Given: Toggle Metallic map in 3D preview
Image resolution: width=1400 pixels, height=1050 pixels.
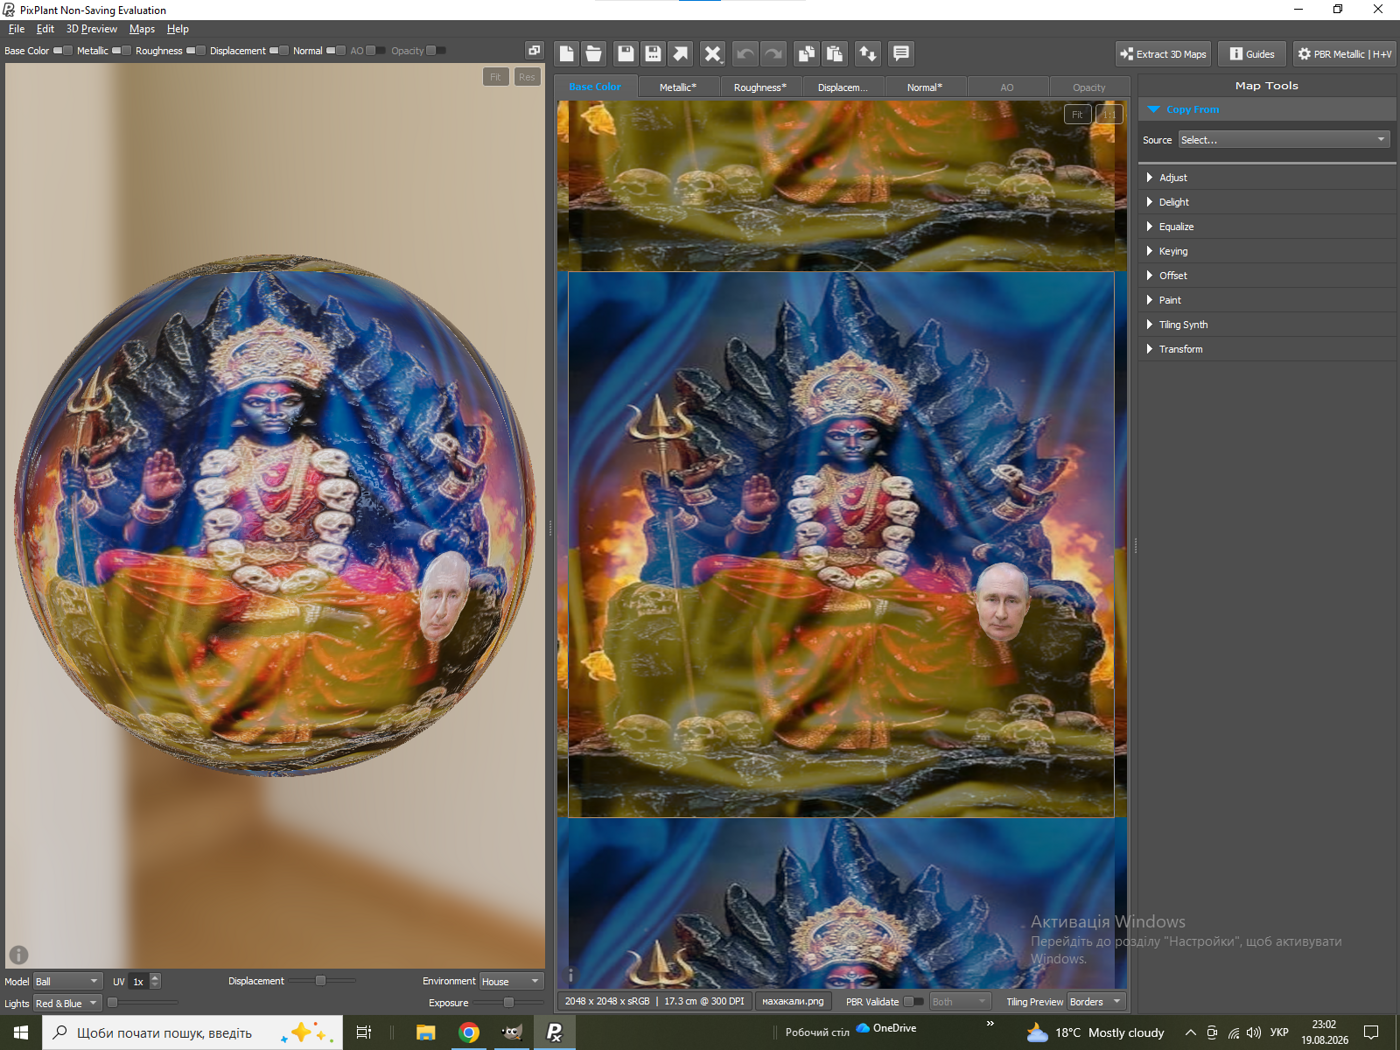Looking at the screenshot, I should (121, 51).
